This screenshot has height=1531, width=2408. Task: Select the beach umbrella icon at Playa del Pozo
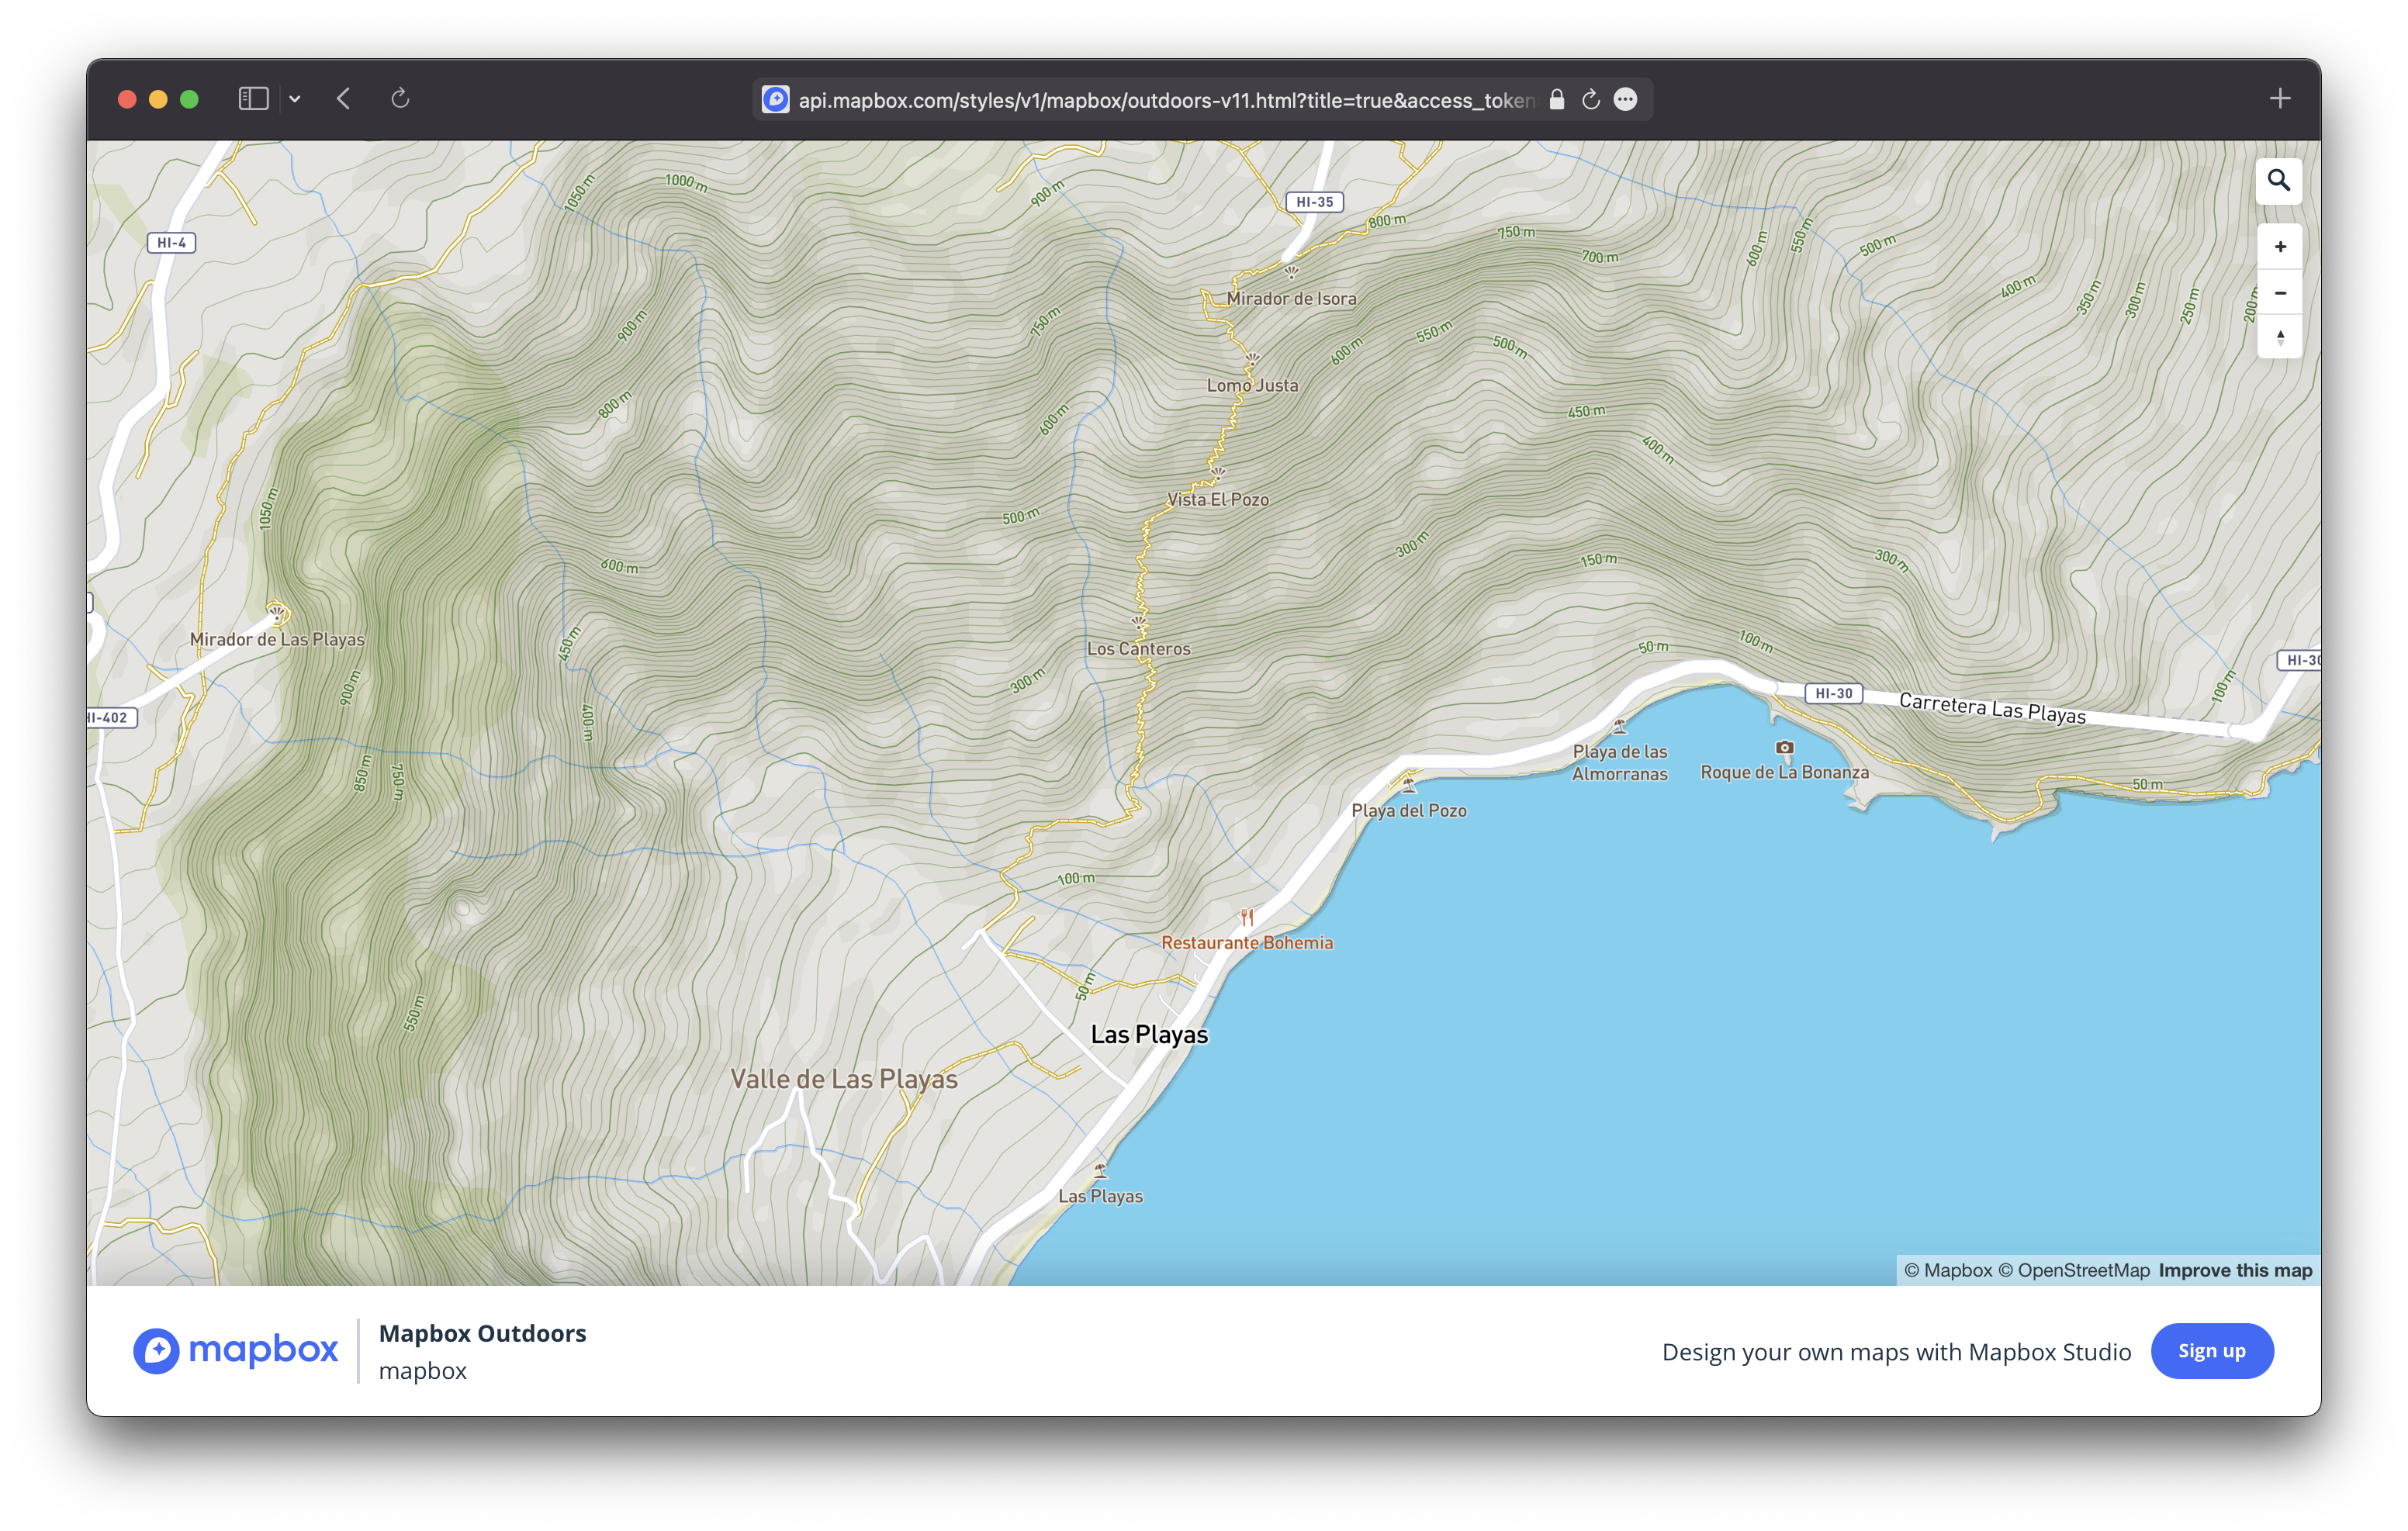(1410, 784)
